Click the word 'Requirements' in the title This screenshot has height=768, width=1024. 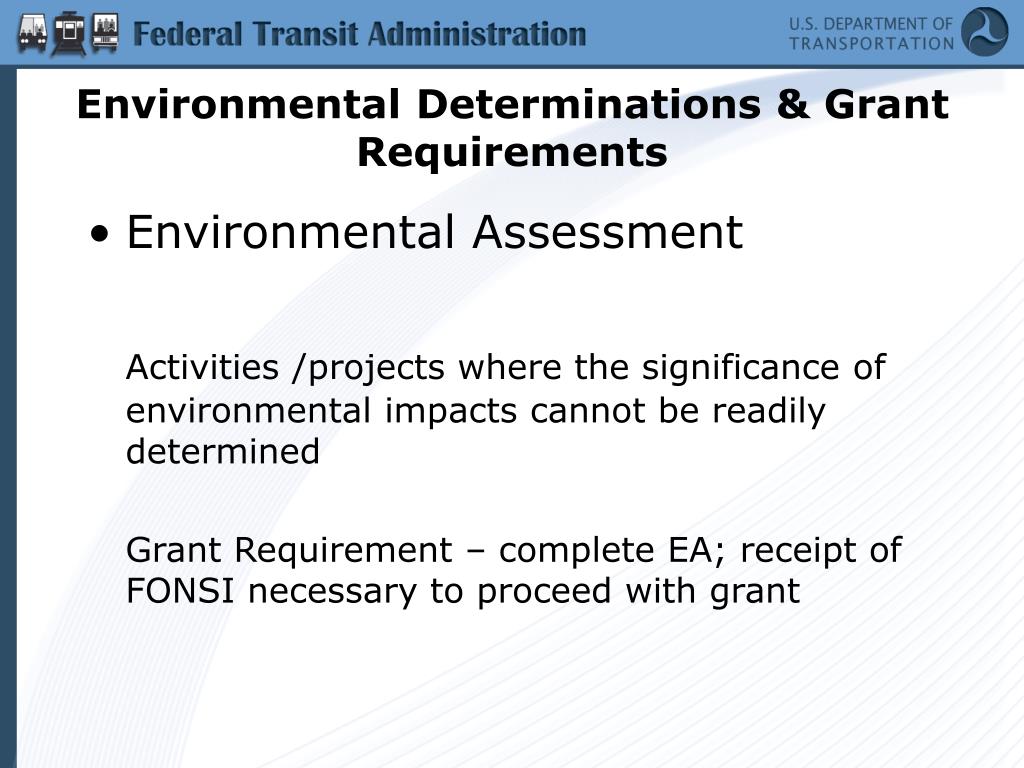point(513,153)
